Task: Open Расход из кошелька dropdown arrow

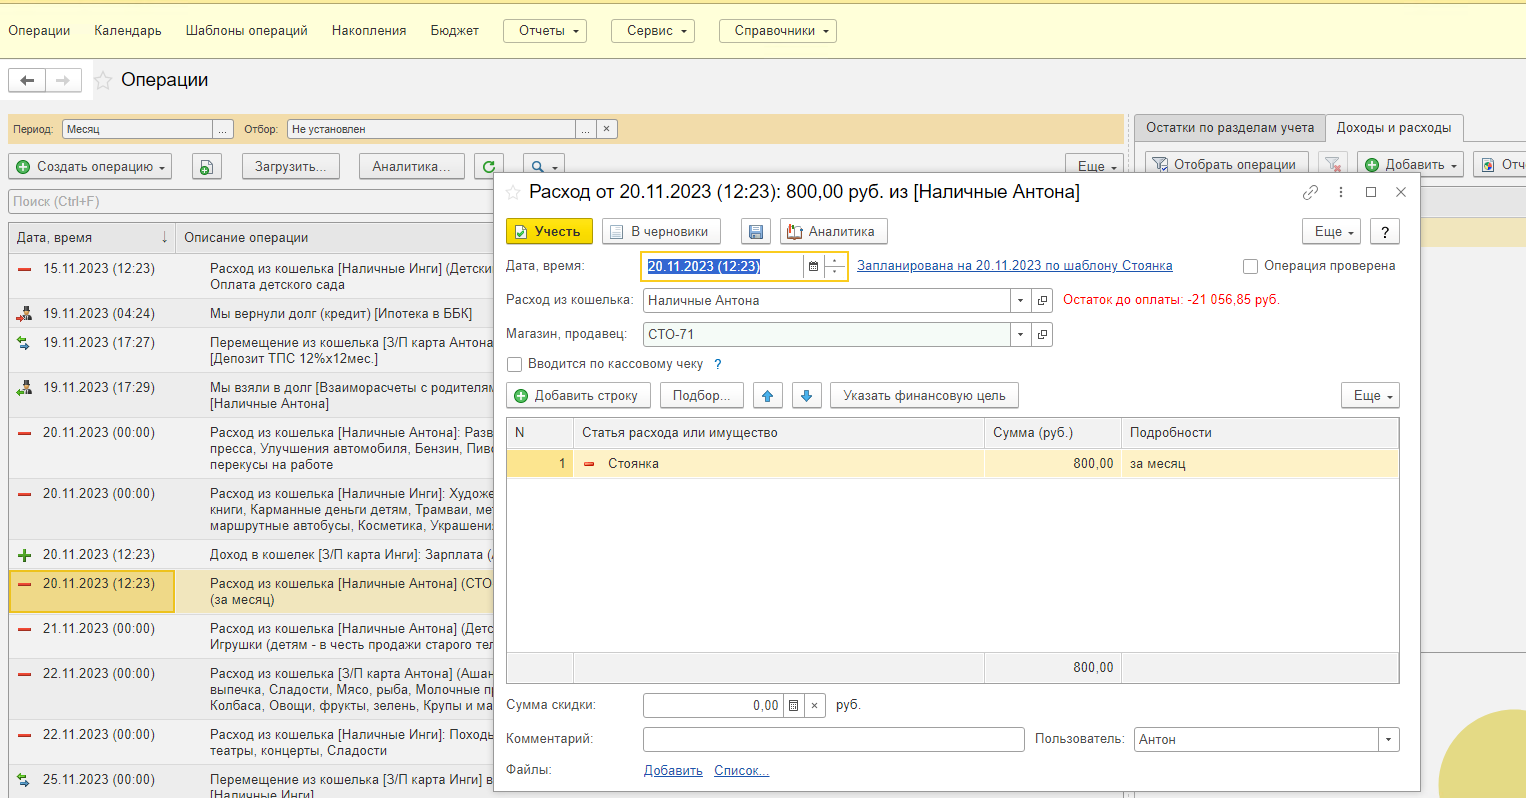Action: pos(1020,301)
